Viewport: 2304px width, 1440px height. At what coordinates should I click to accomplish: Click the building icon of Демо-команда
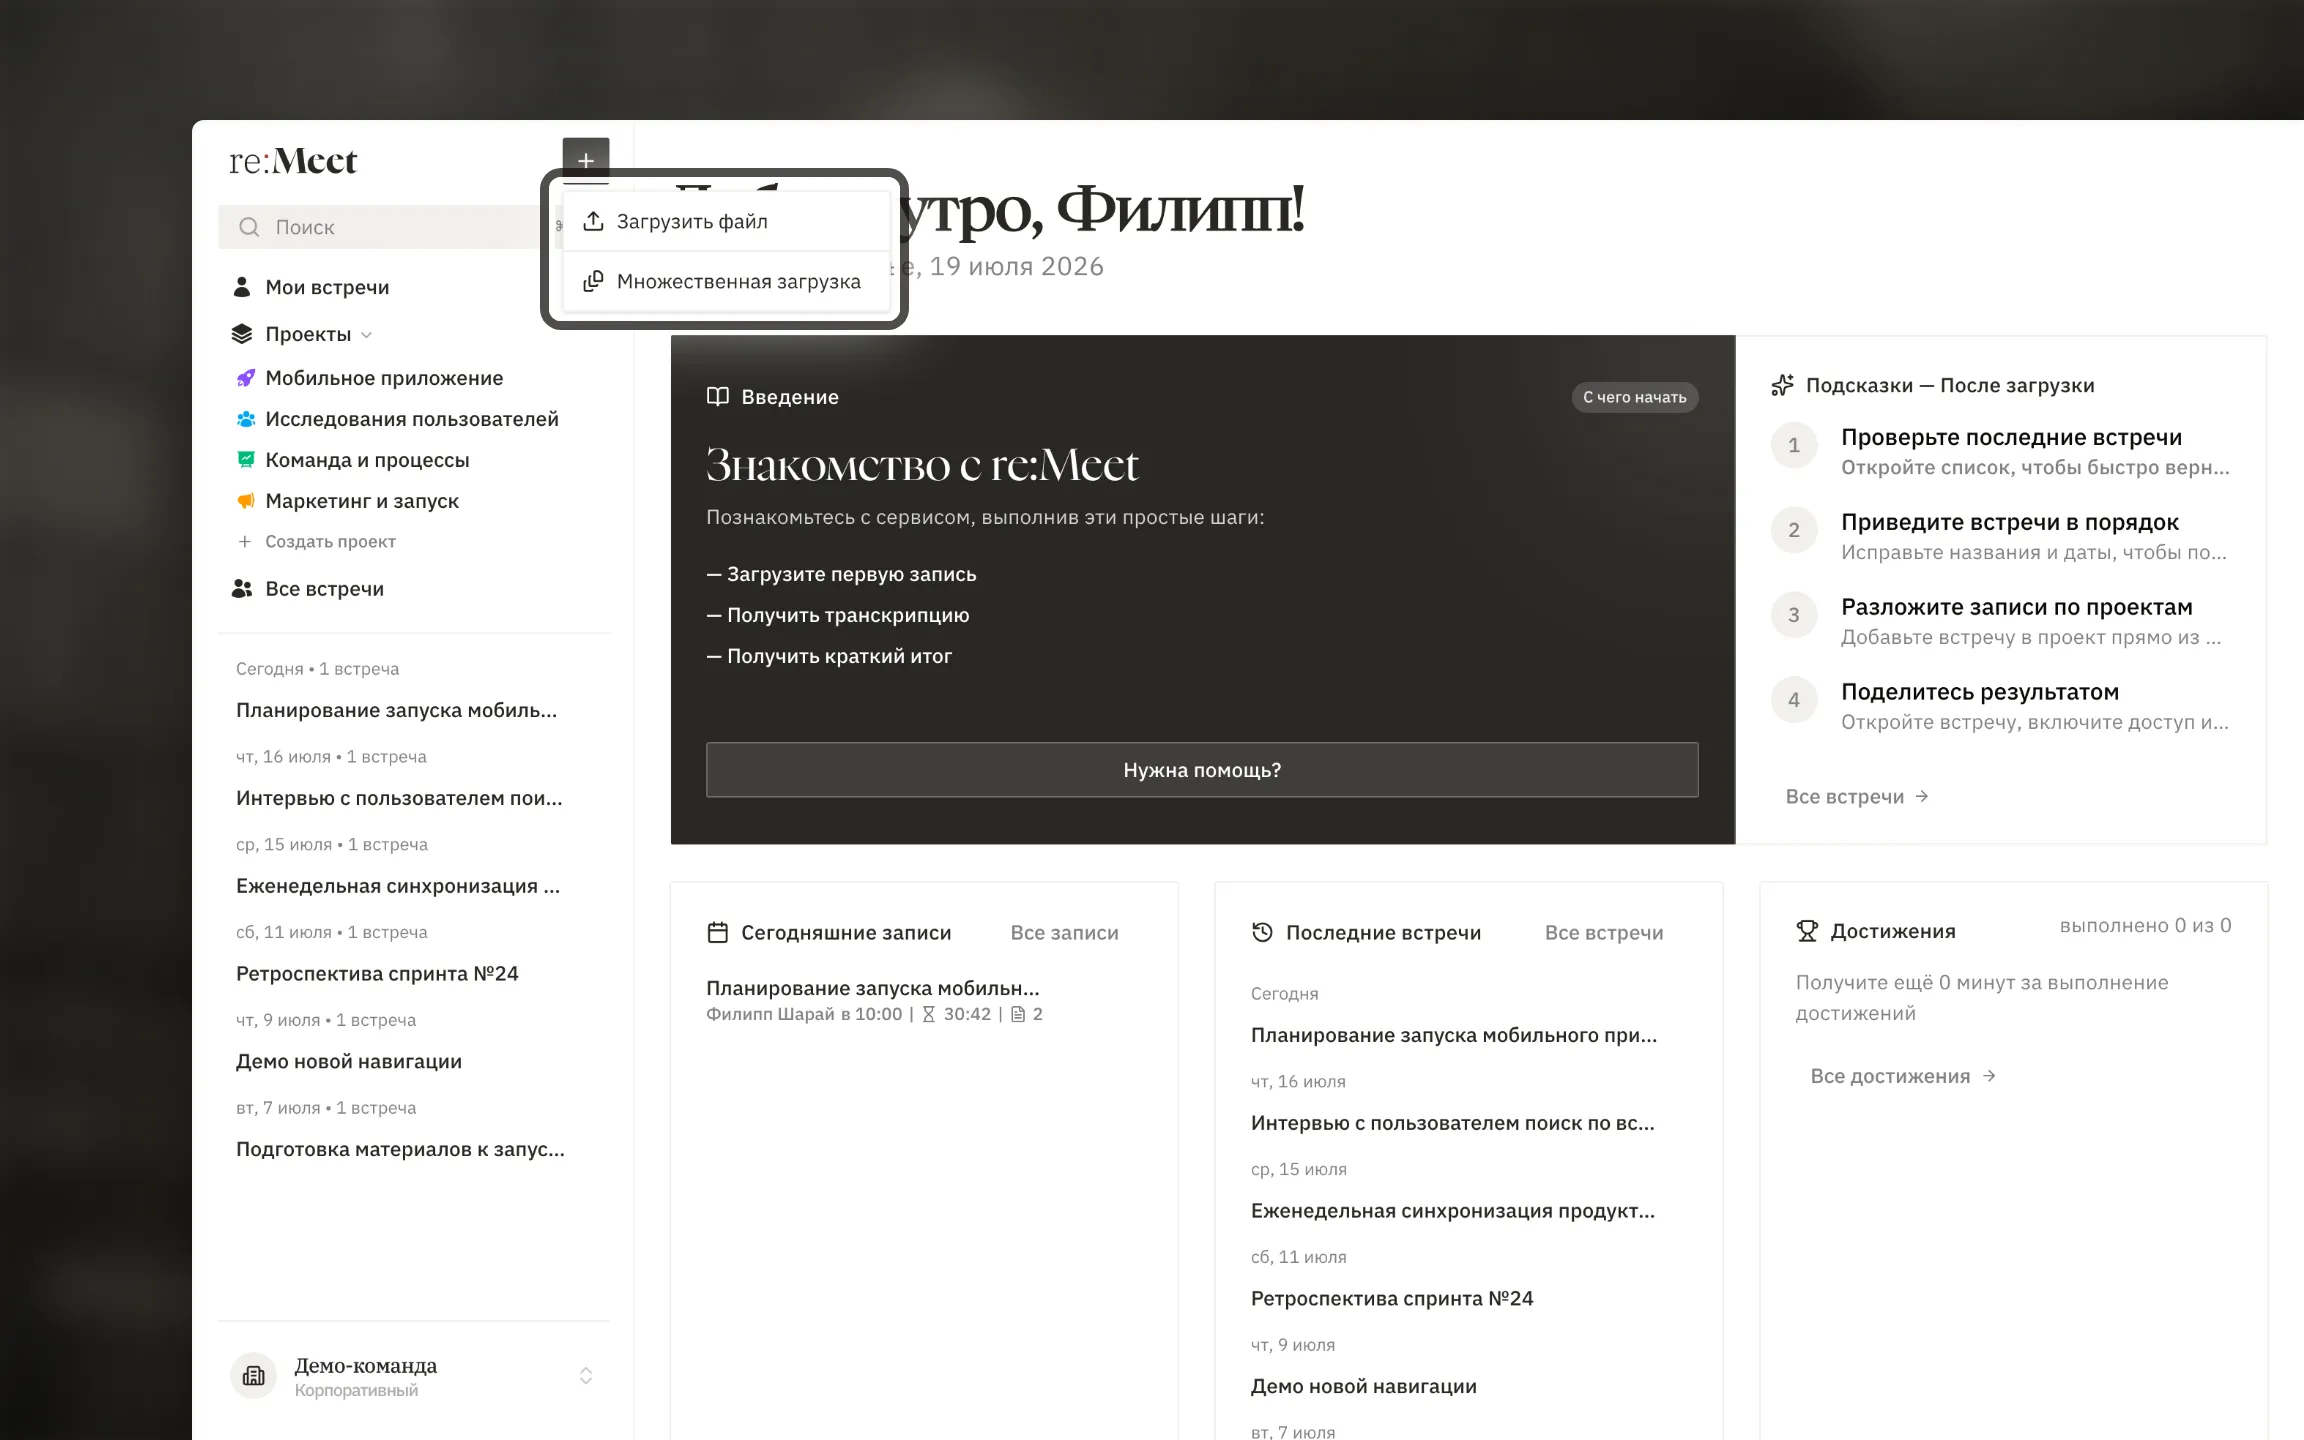point(254,1376)
